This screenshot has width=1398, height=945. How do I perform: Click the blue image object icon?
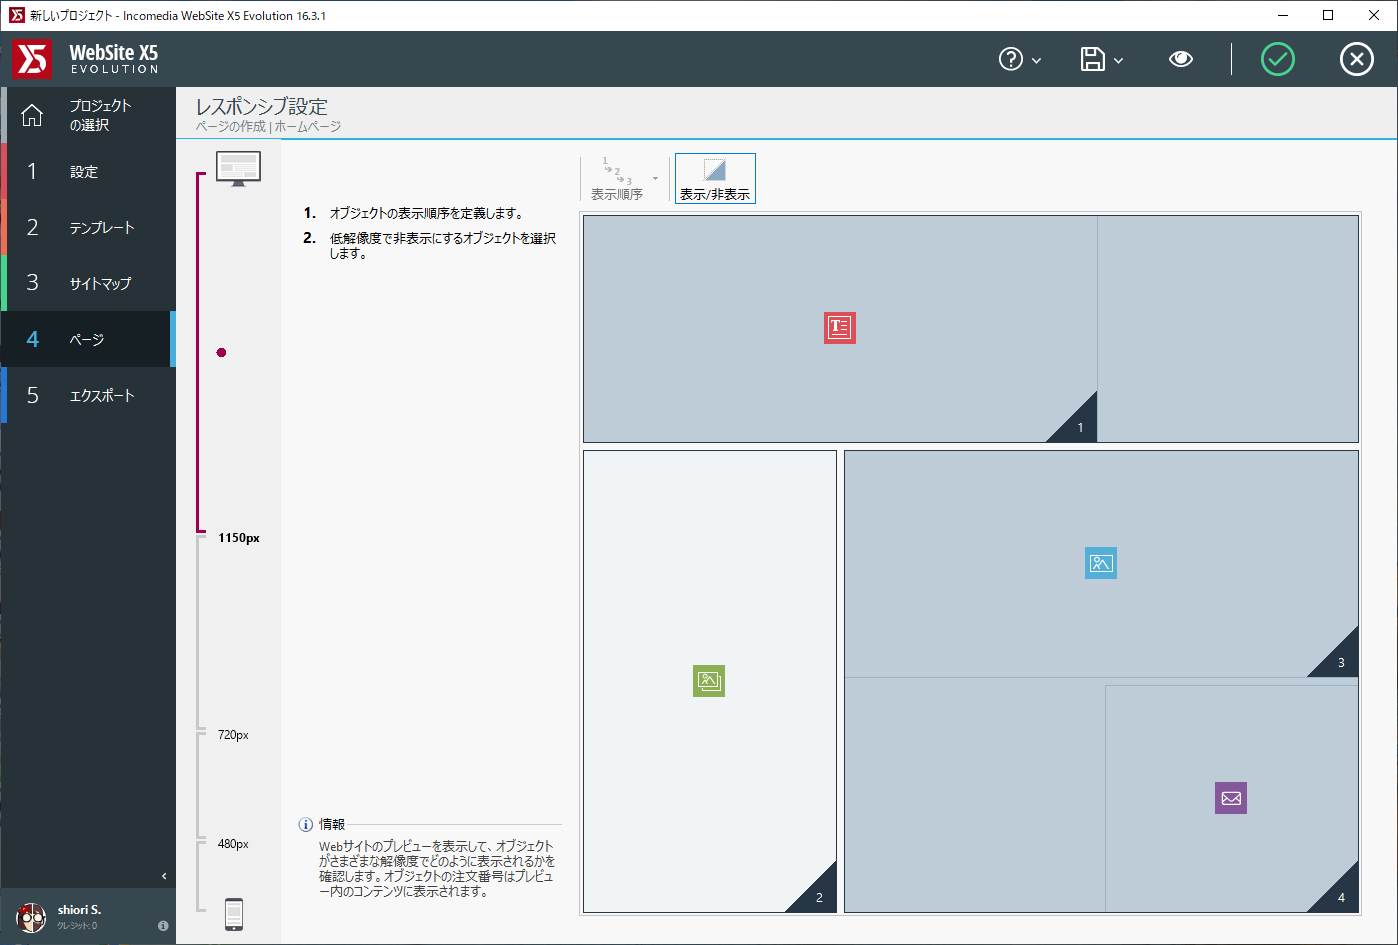click(1100, 563)
